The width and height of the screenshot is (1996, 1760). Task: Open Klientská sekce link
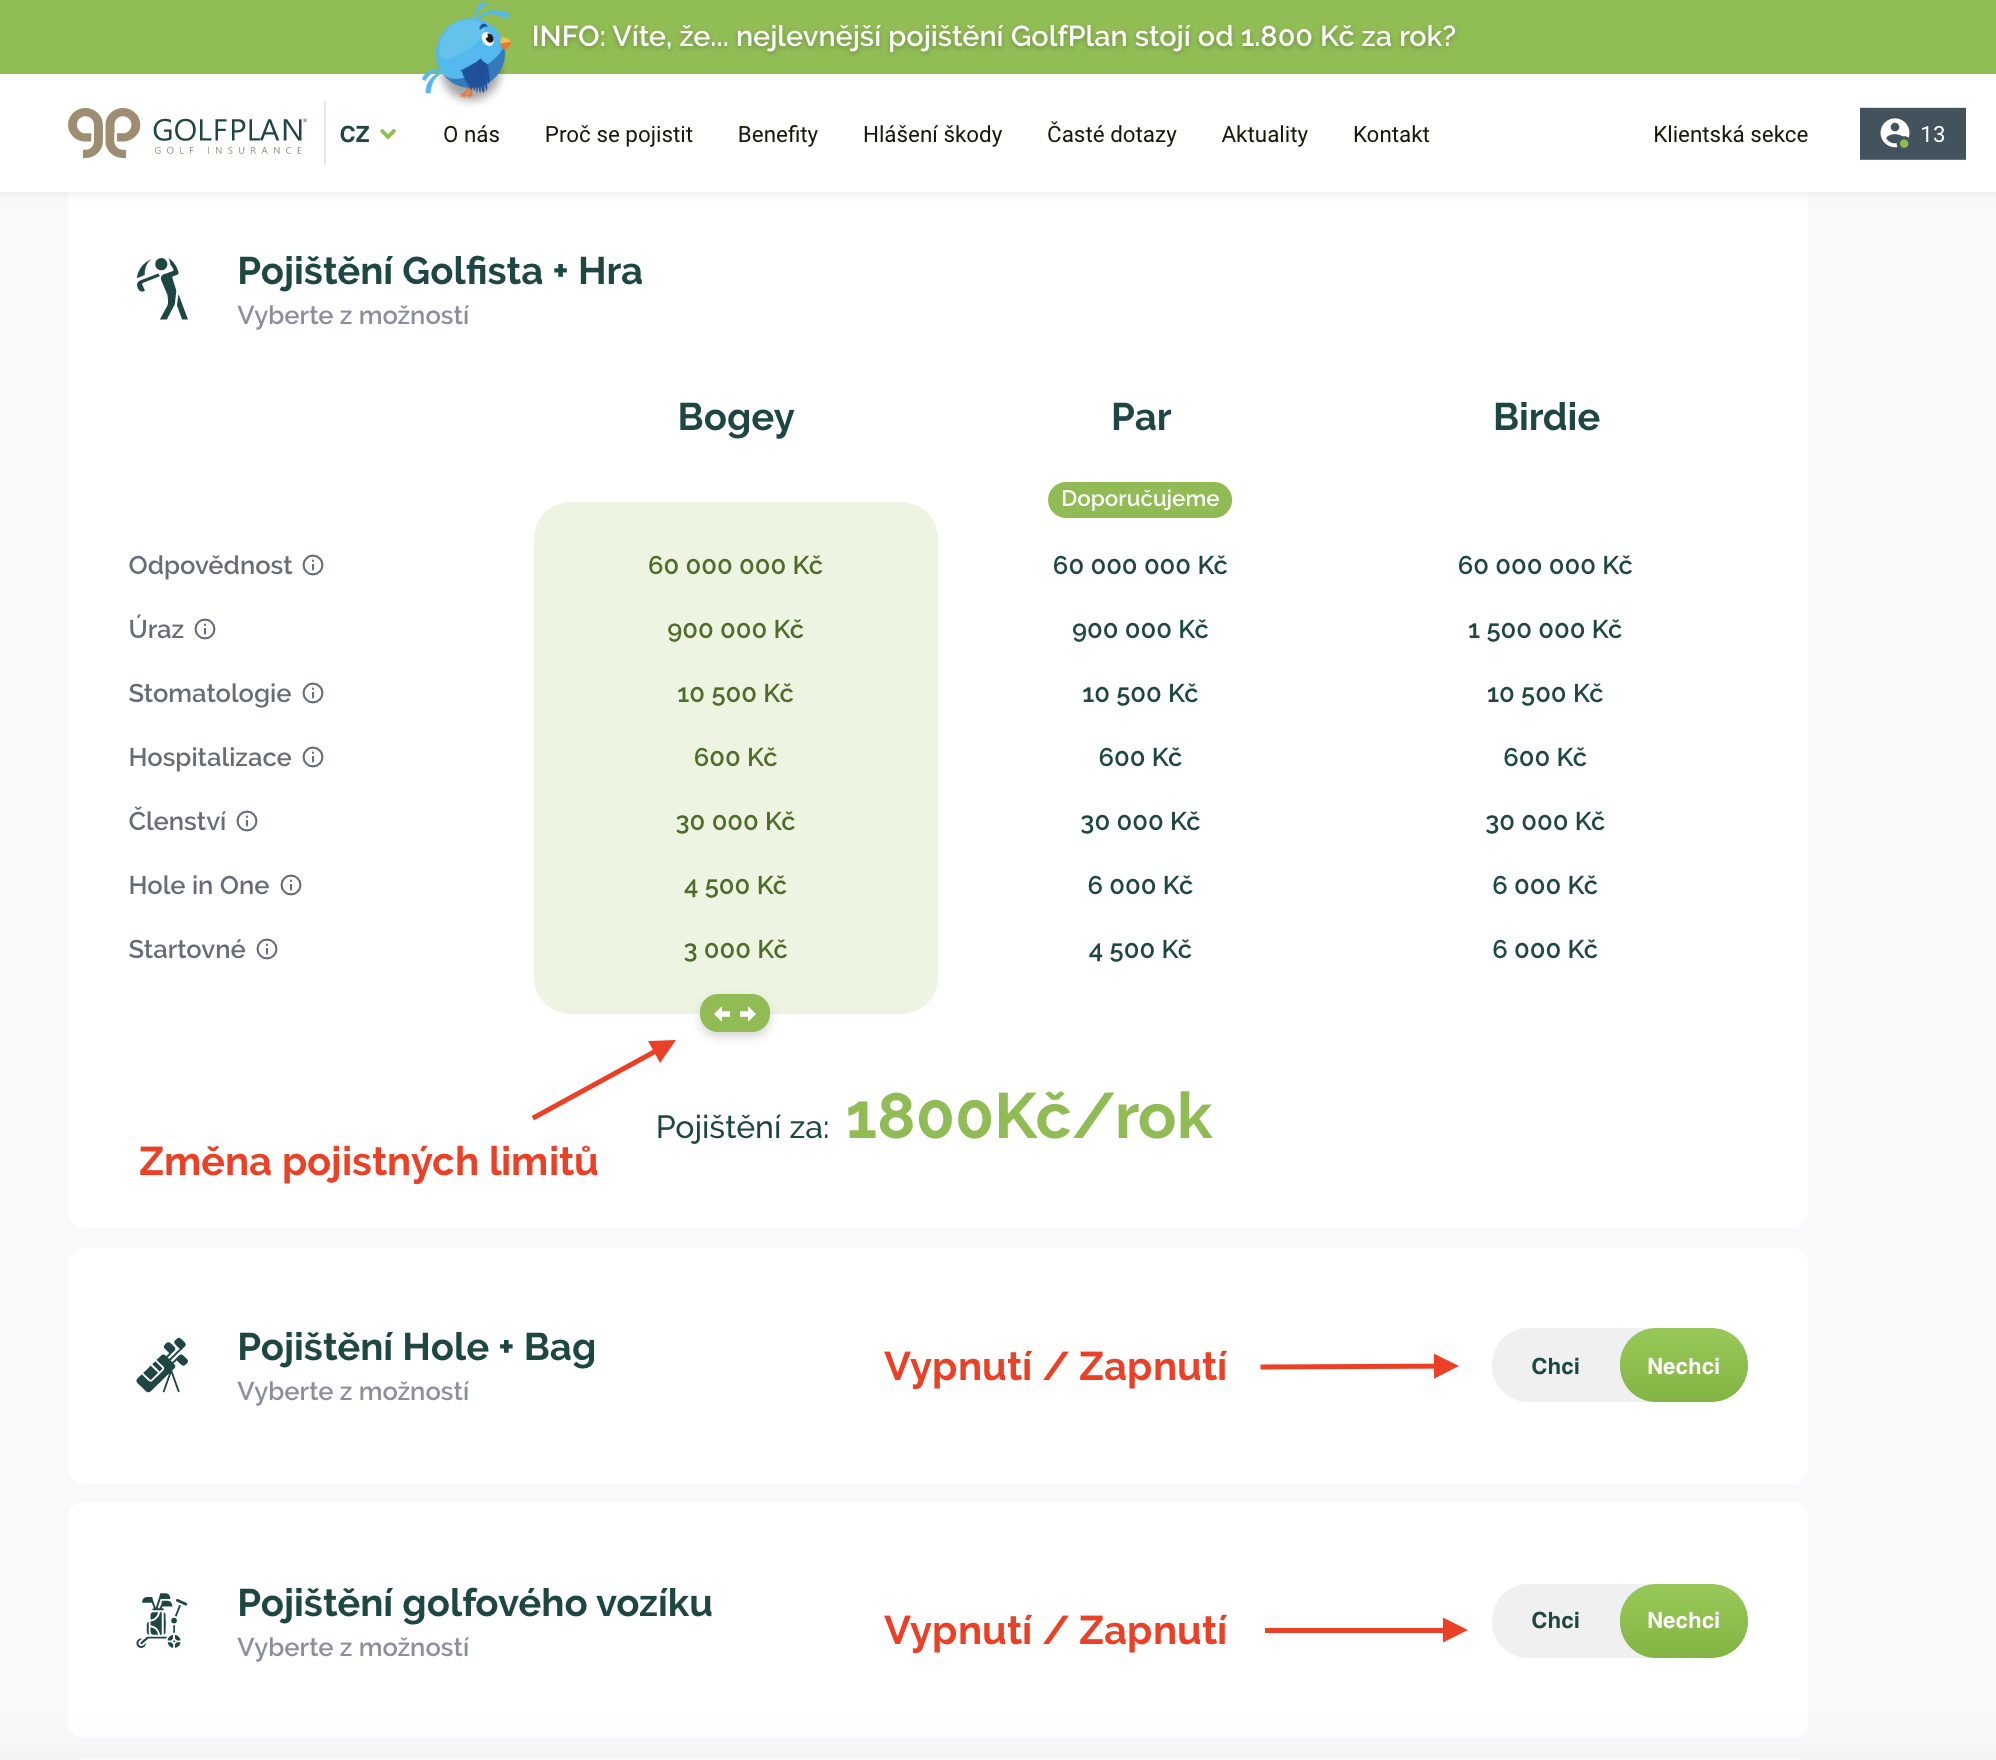click(1729, 134)
